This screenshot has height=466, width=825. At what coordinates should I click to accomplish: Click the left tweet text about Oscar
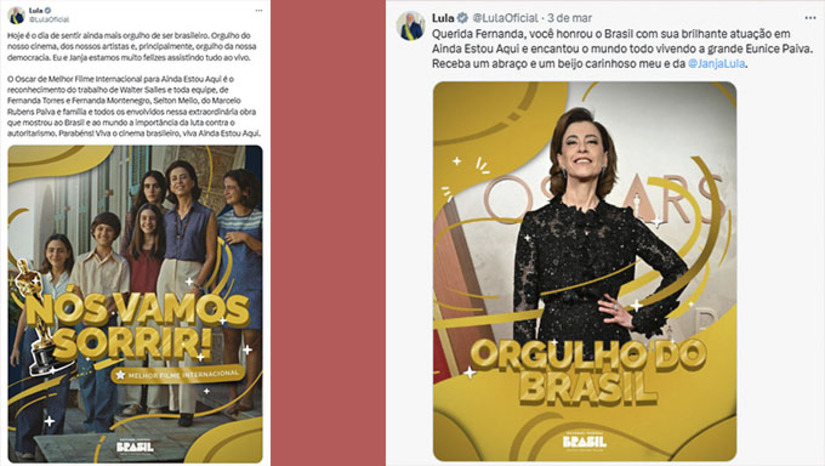pos(134,106)
